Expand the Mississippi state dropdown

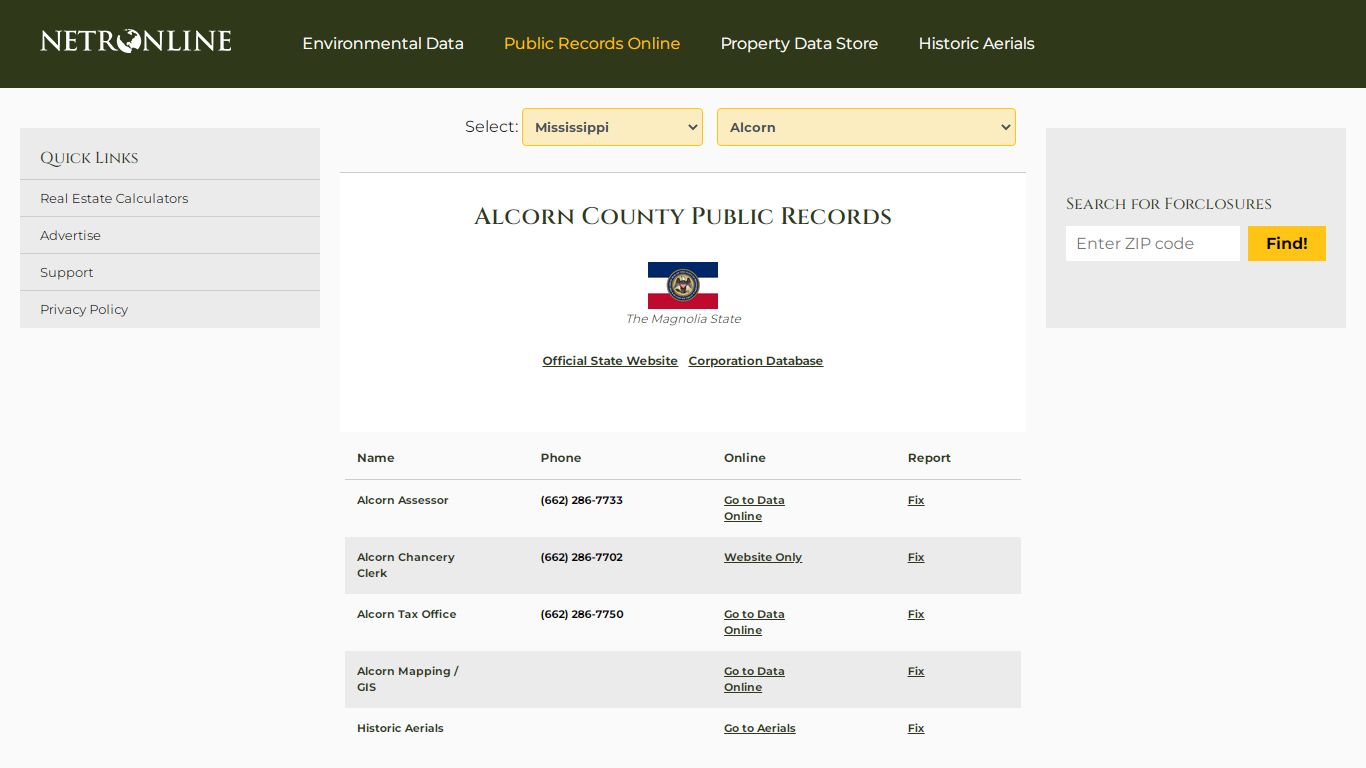612,127
